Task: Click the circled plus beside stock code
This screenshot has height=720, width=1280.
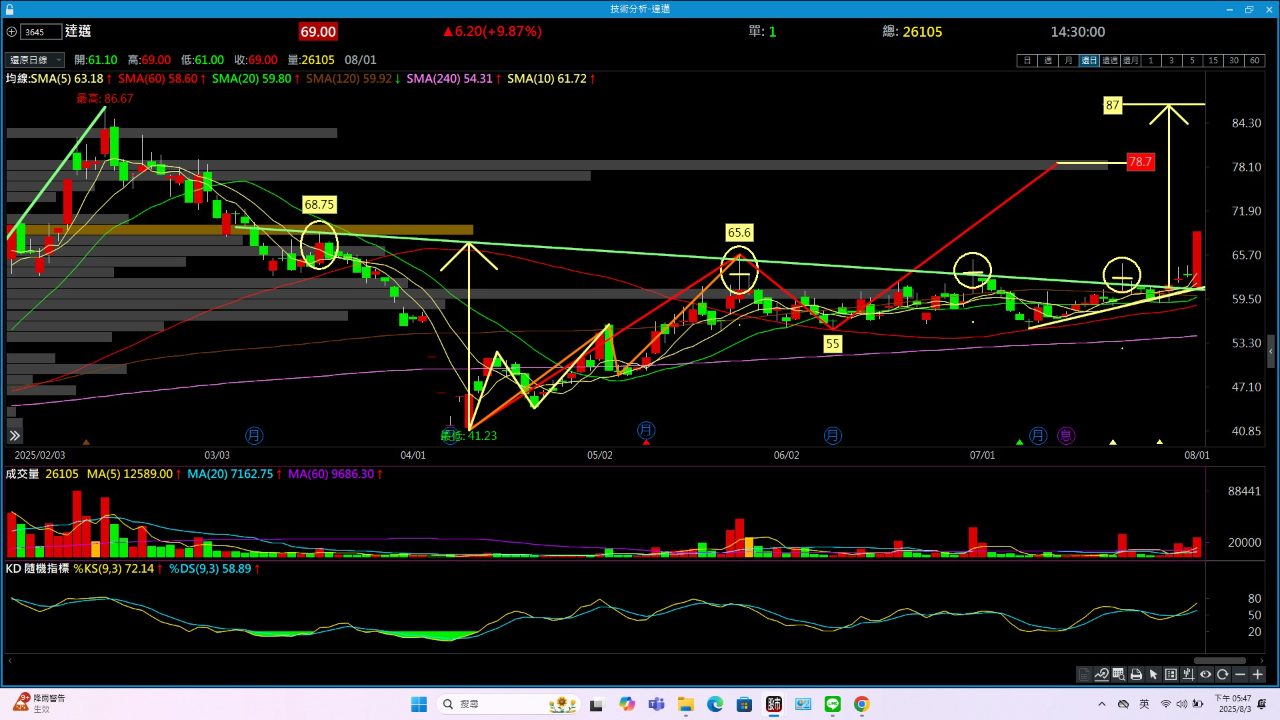Action: coord(11,32)
